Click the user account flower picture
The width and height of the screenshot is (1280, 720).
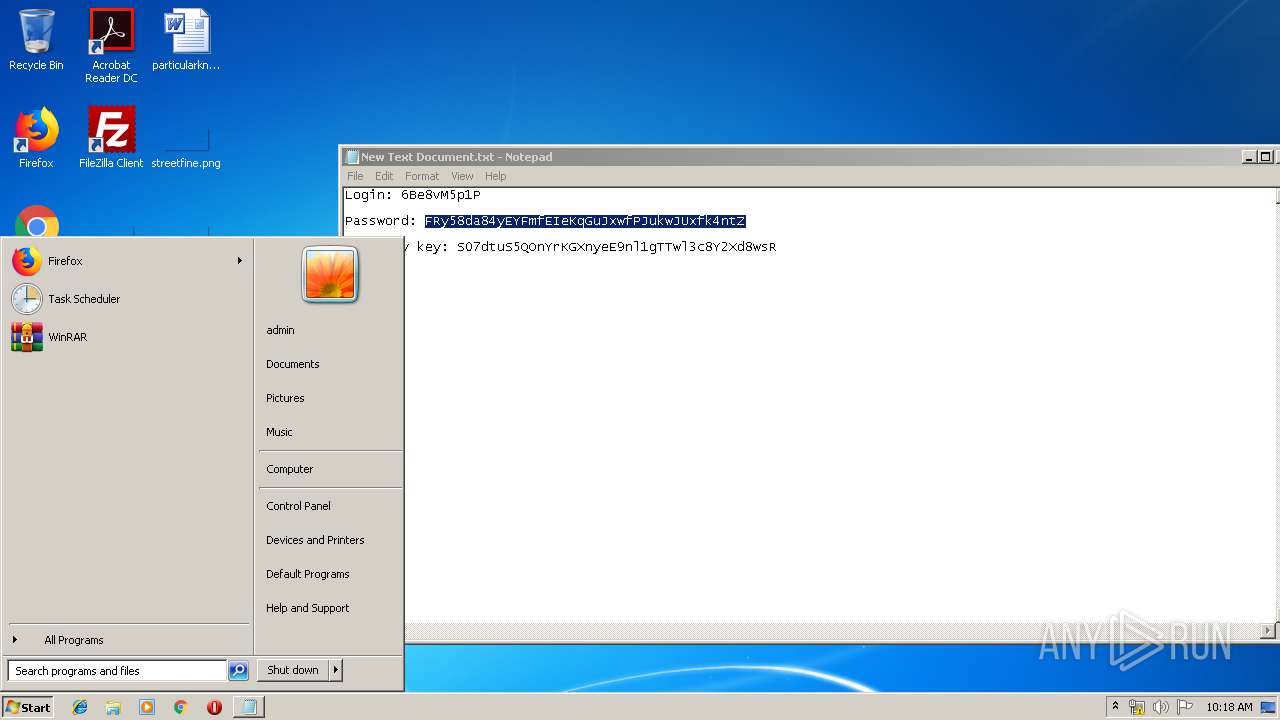pos(330,274)
